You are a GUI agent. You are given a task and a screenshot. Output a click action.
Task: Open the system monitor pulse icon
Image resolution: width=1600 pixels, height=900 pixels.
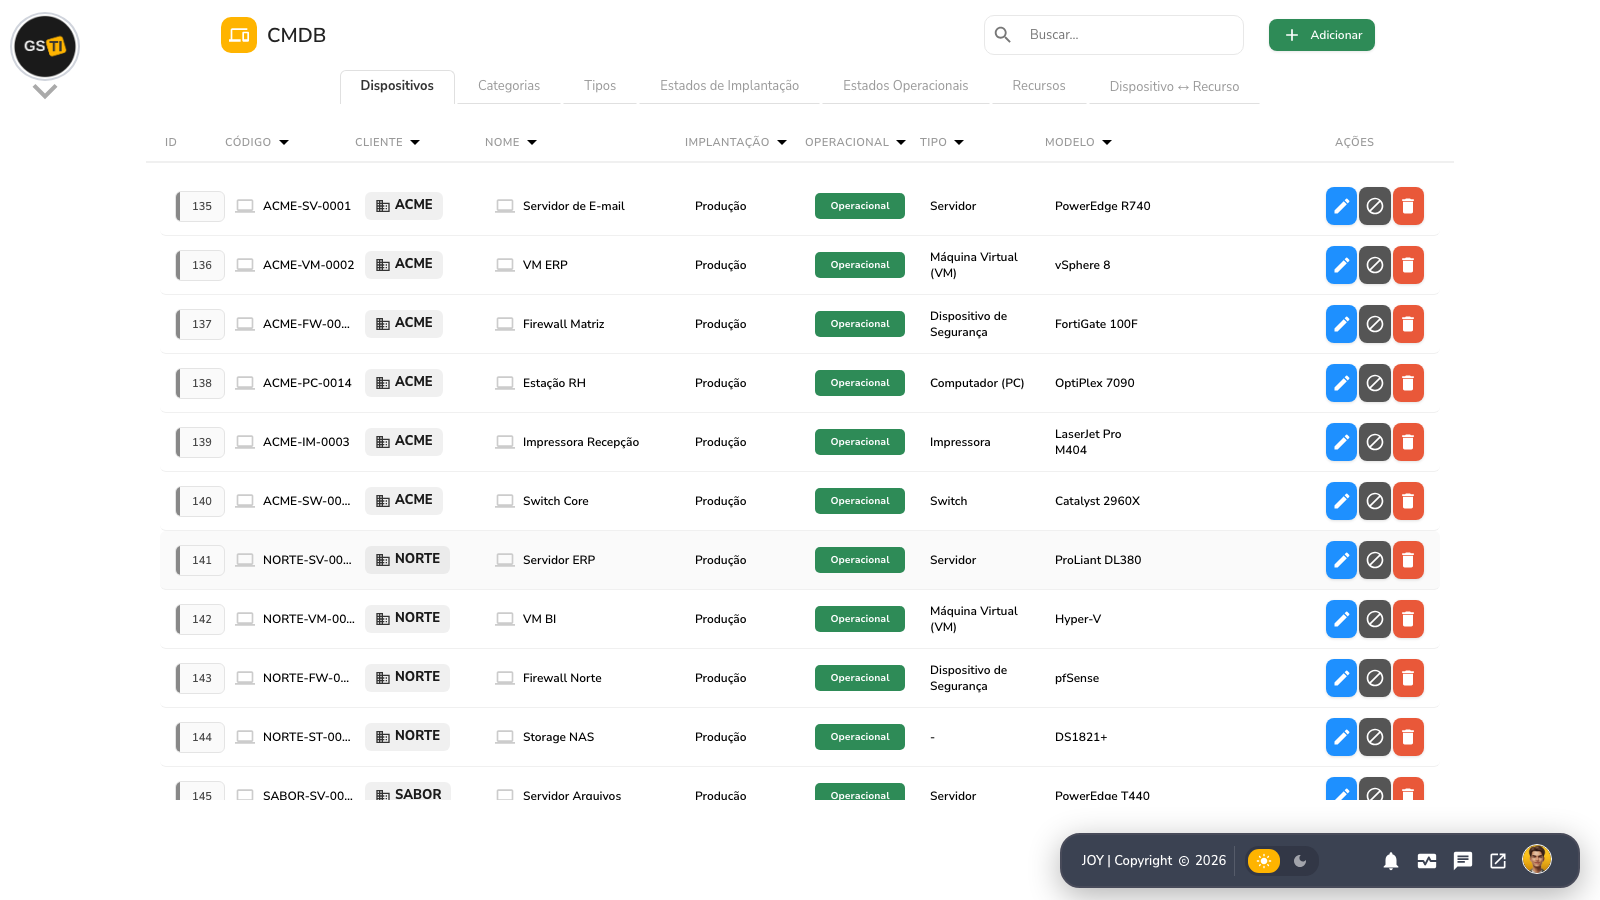[x=1427, y=861]
